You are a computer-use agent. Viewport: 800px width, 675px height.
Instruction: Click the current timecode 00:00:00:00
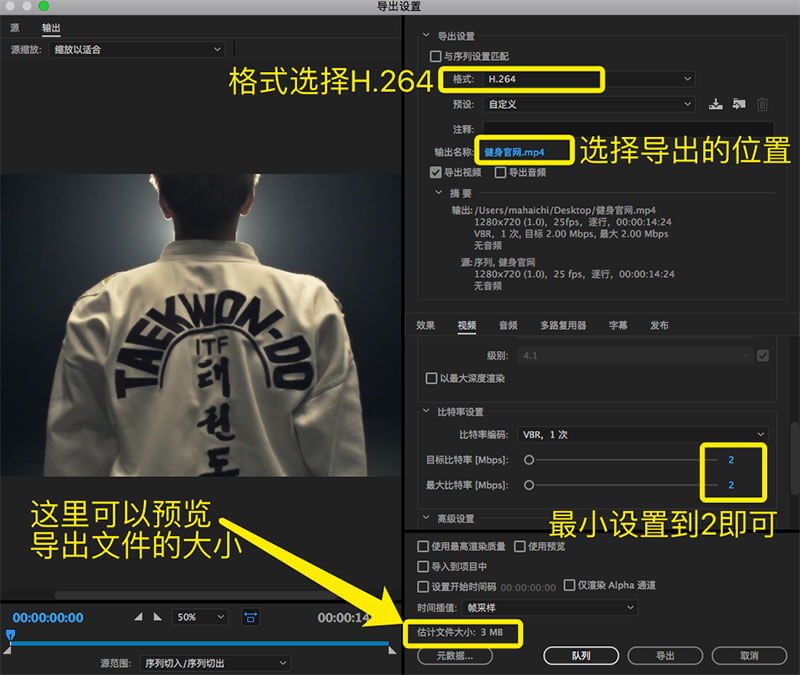48,617
